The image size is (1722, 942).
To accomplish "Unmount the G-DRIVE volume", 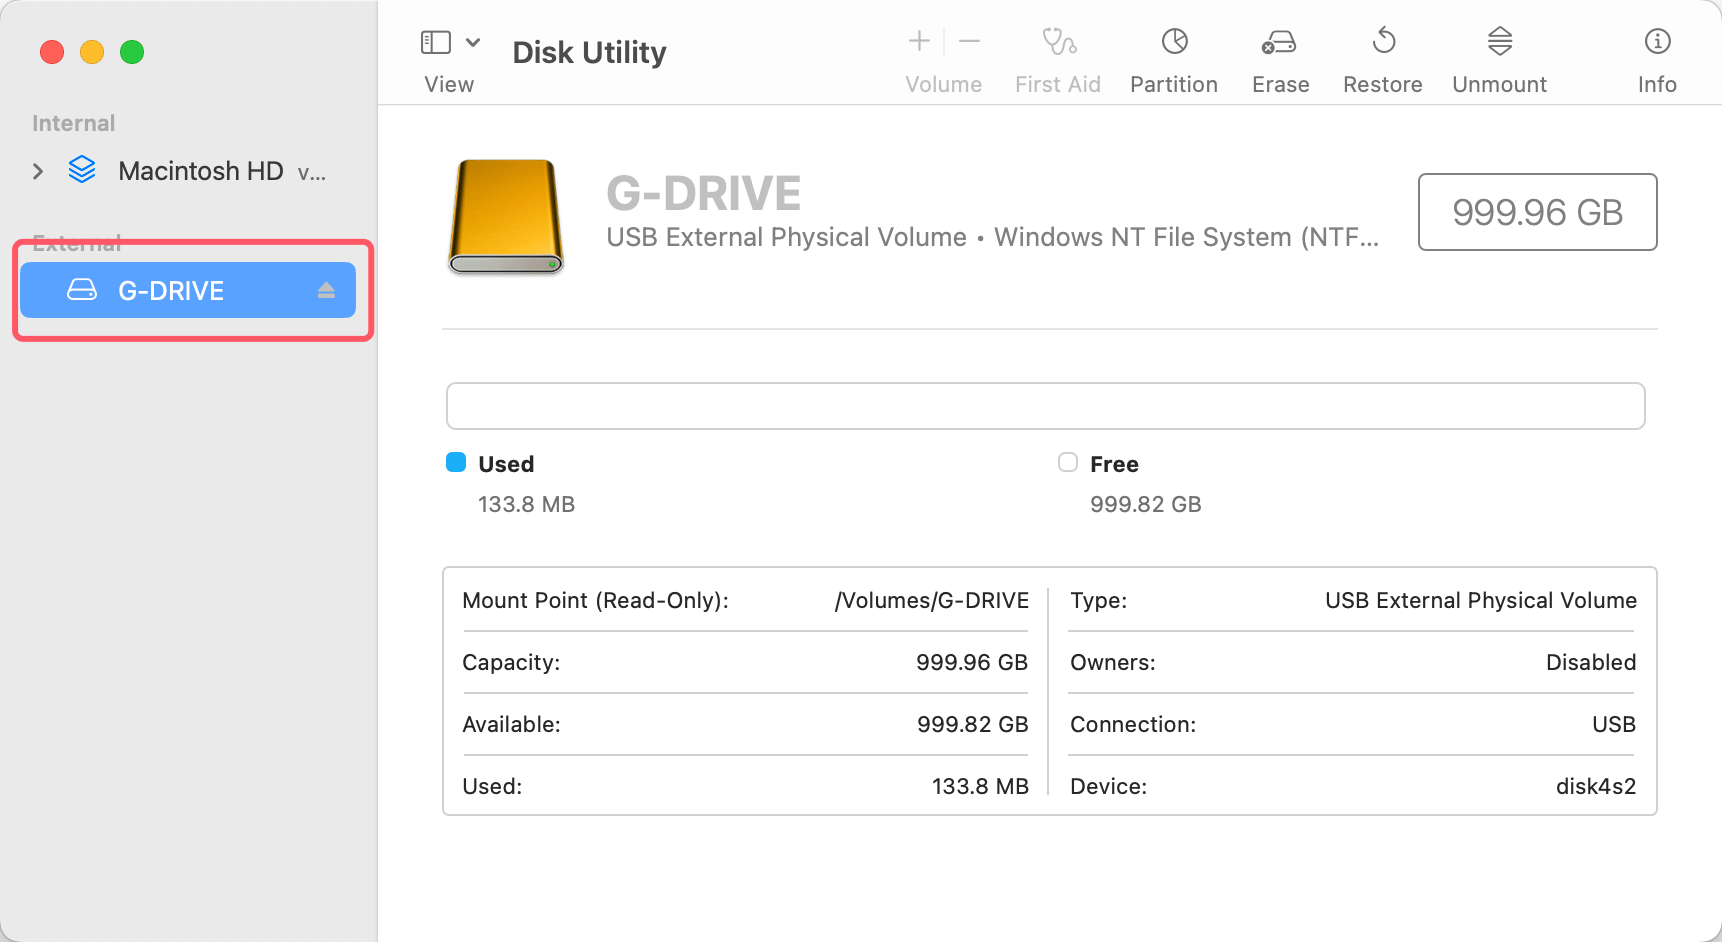I will tap(1498, 55).
